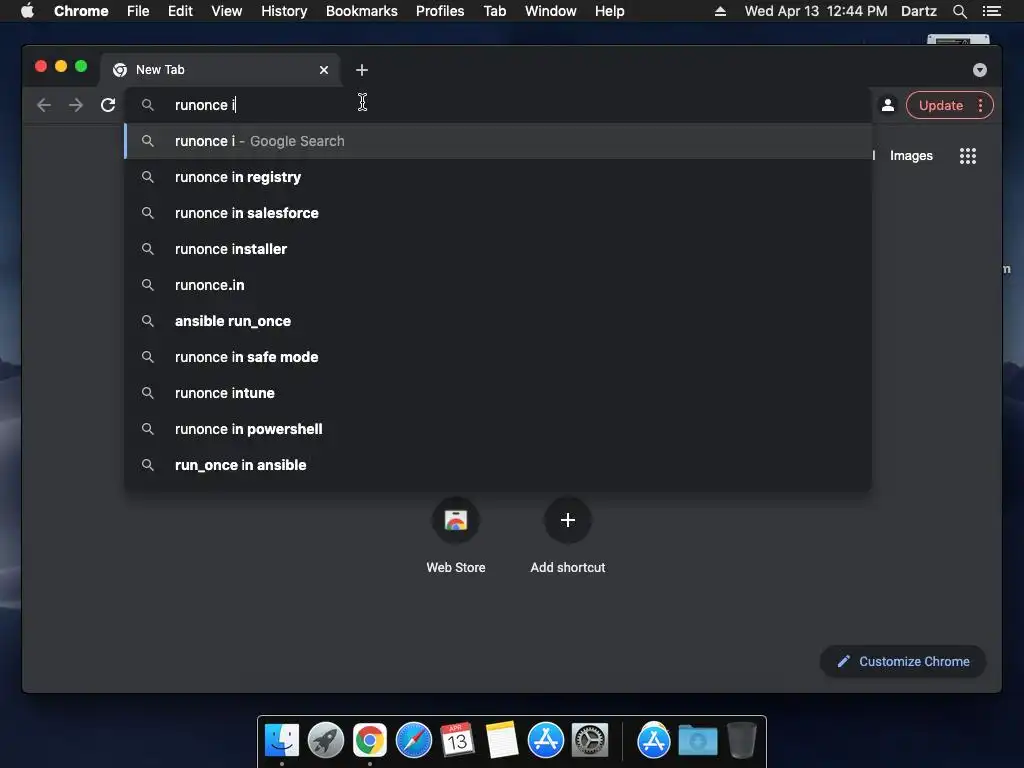Open the Profiles menu

pyautogui.click(x=440, y=11)
